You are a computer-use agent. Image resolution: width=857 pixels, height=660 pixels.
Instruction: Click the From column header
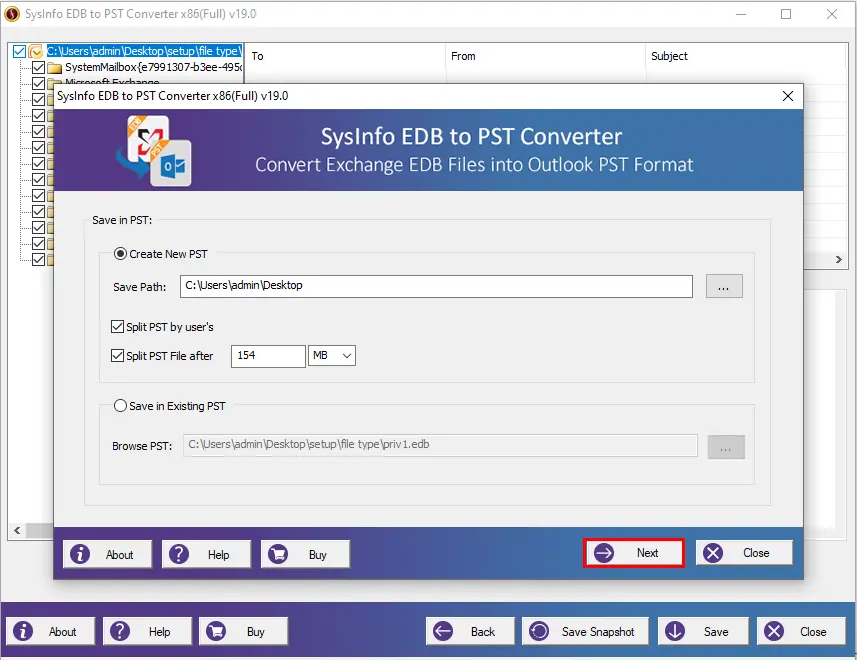click(545, 56)
